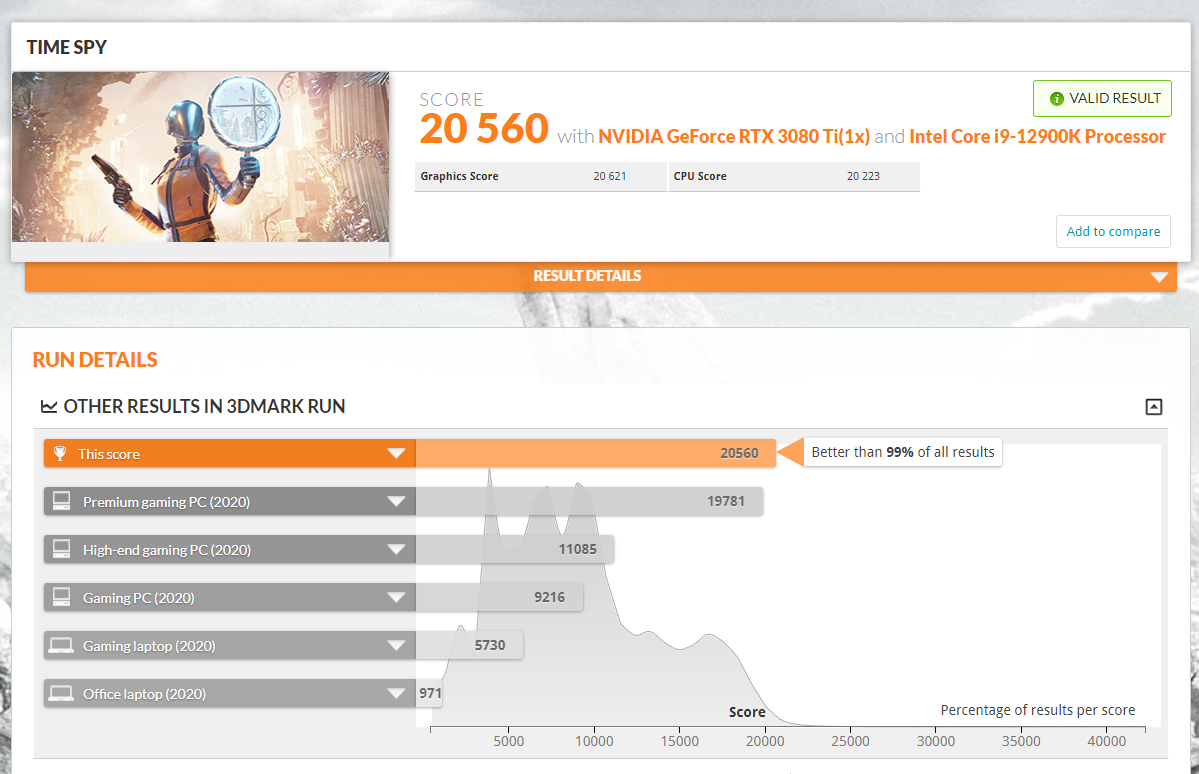Click the chart icon beside Other Results heading
The width and height of the screenshot is (1199, 774).
pos(48,406)
